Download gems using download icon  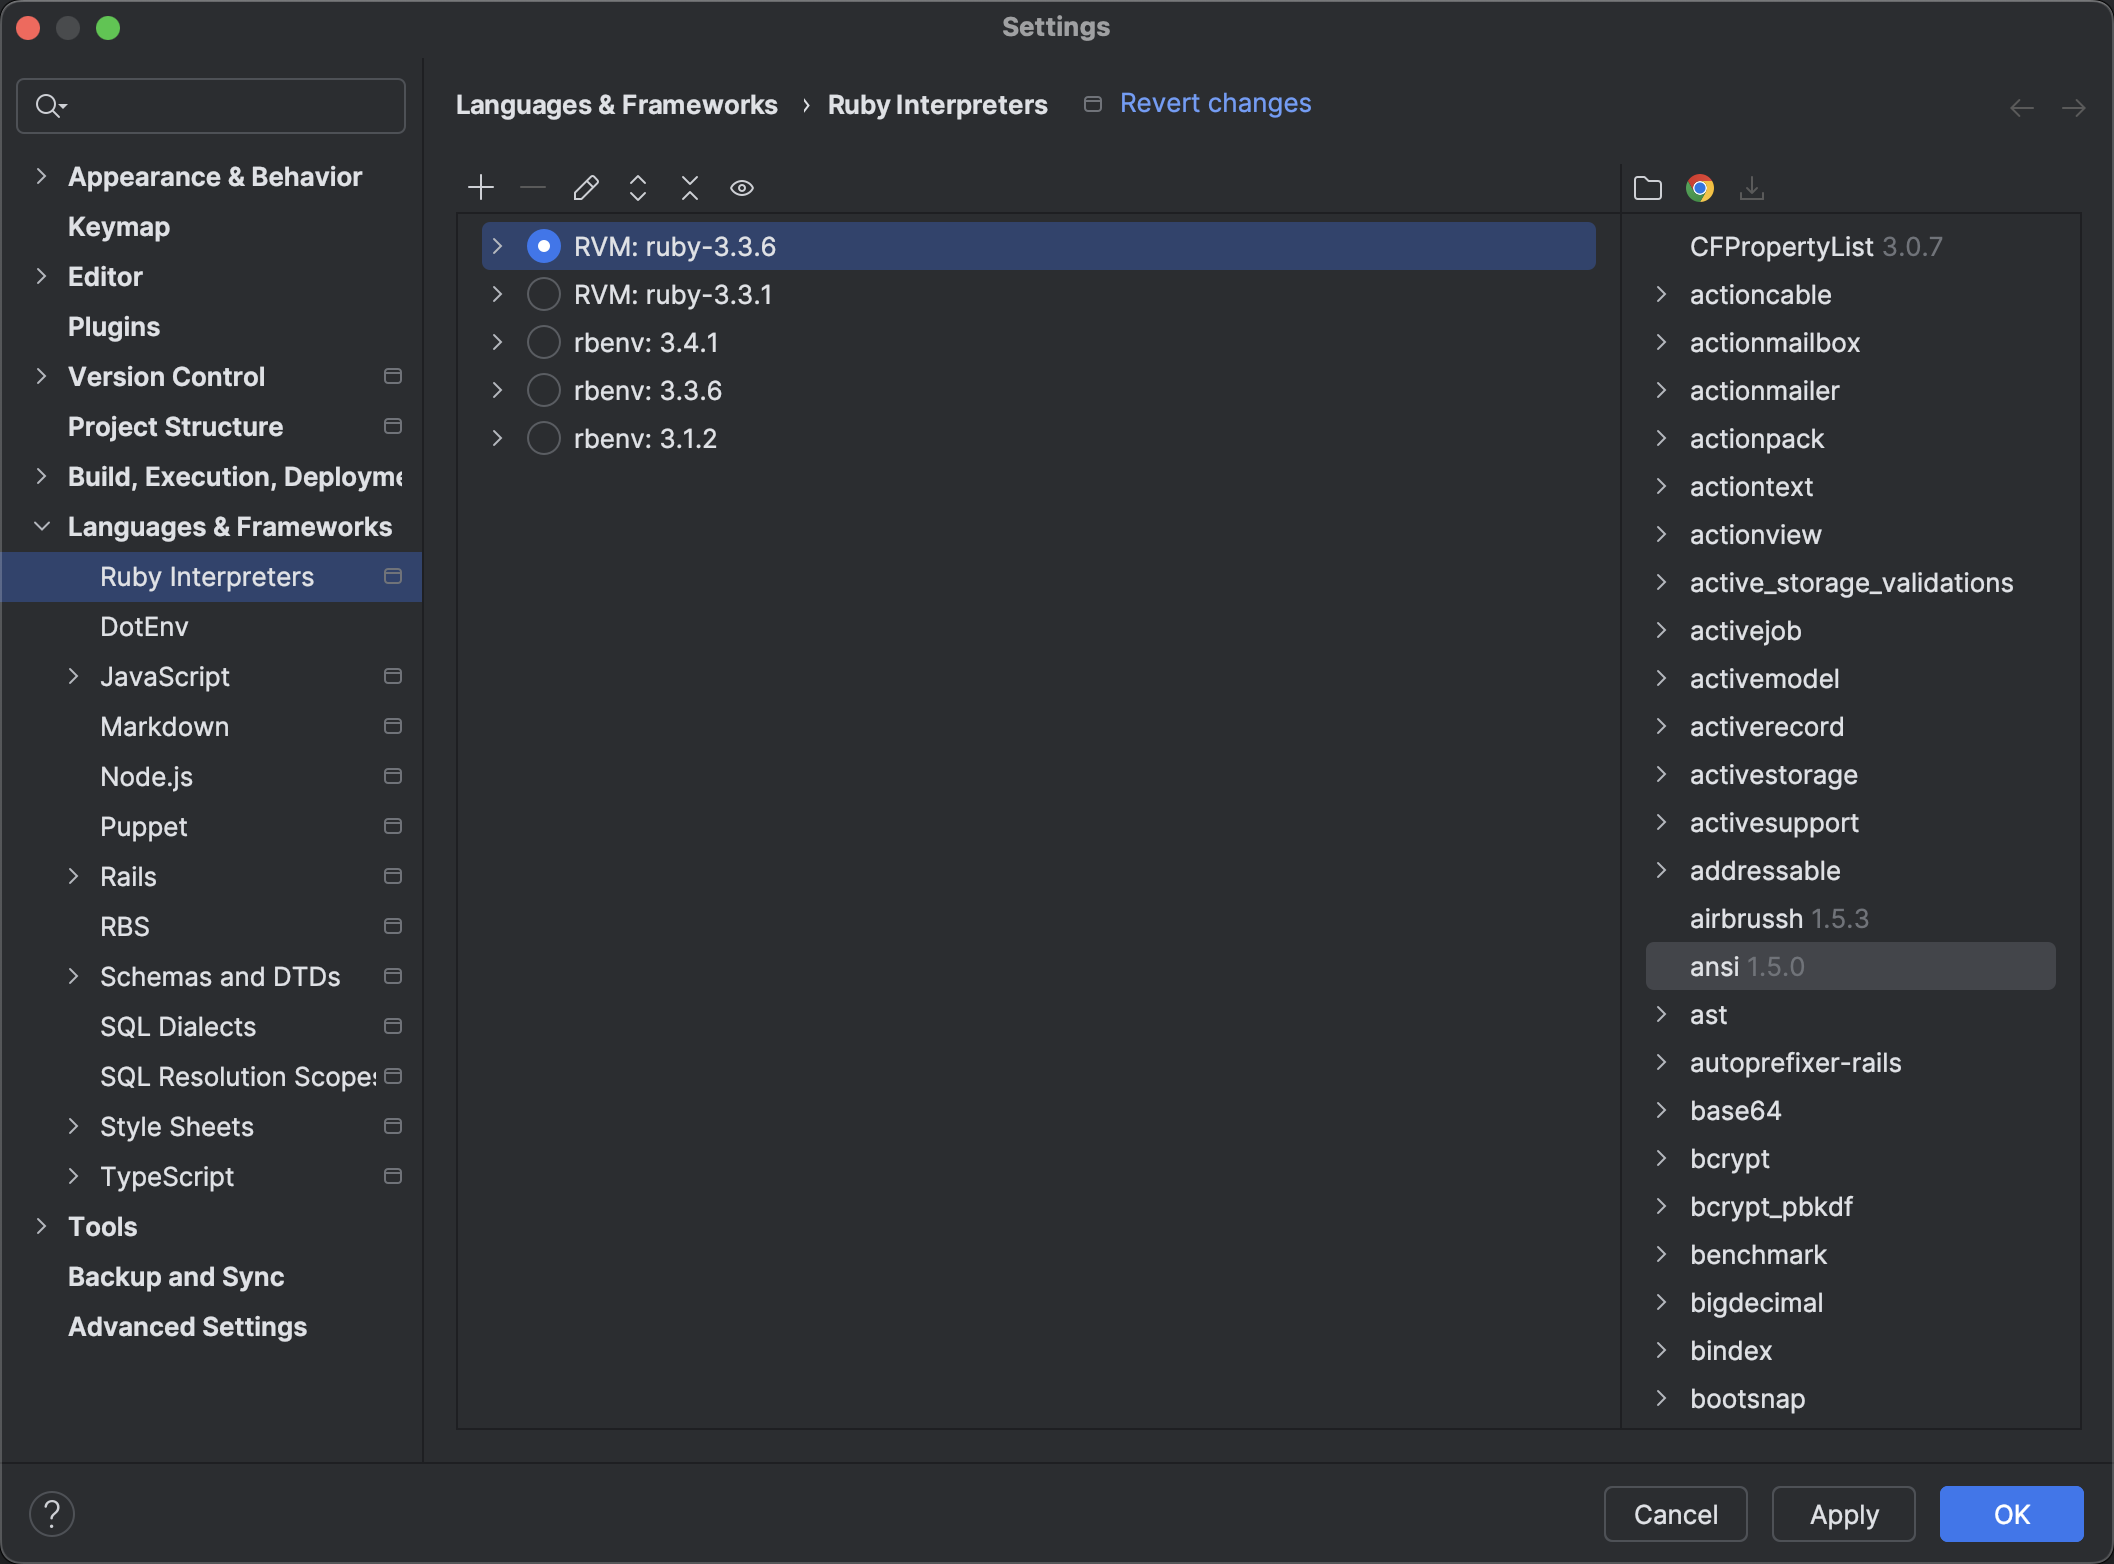click(1752, 187)
